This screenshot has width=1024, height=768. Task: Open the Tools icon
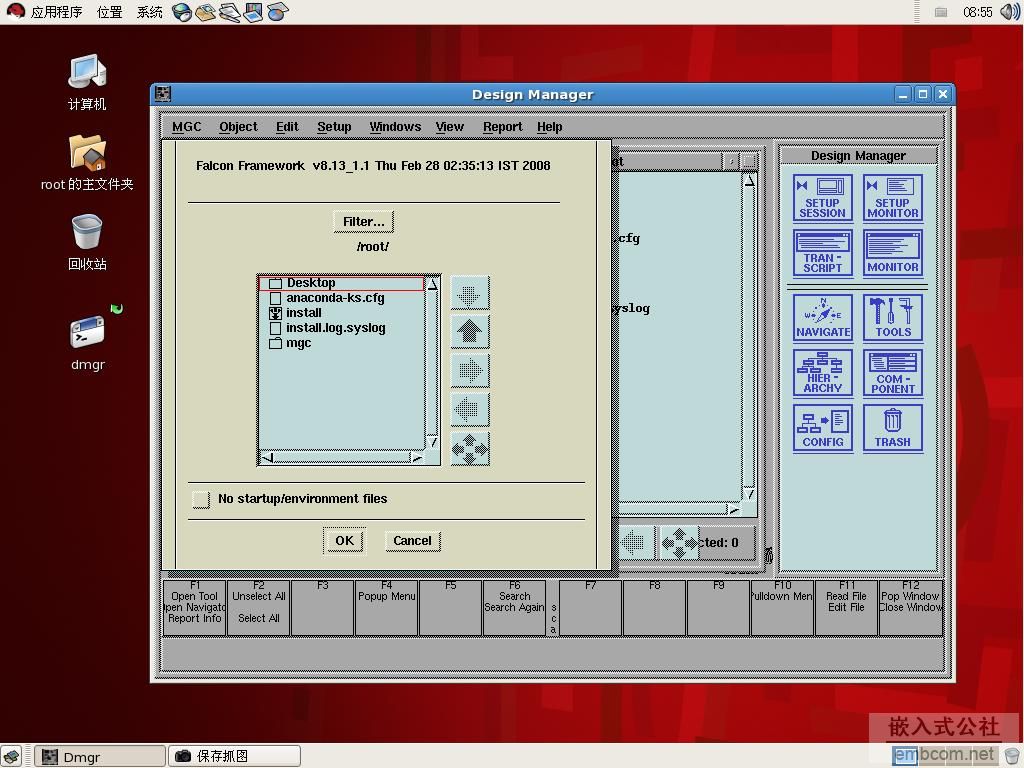pyautogui.click(x=892, y=318)
